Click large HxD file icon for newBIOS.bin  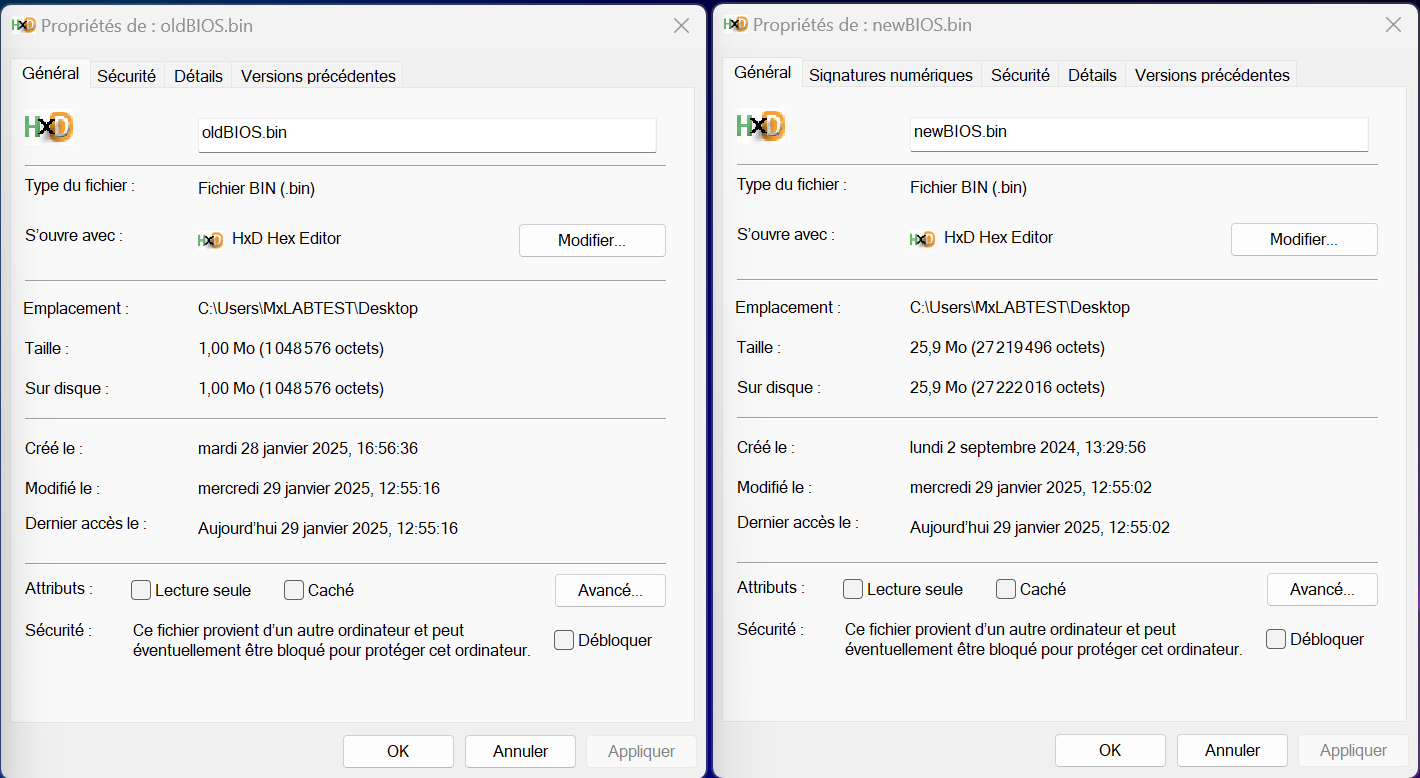(x=761, y=126)
